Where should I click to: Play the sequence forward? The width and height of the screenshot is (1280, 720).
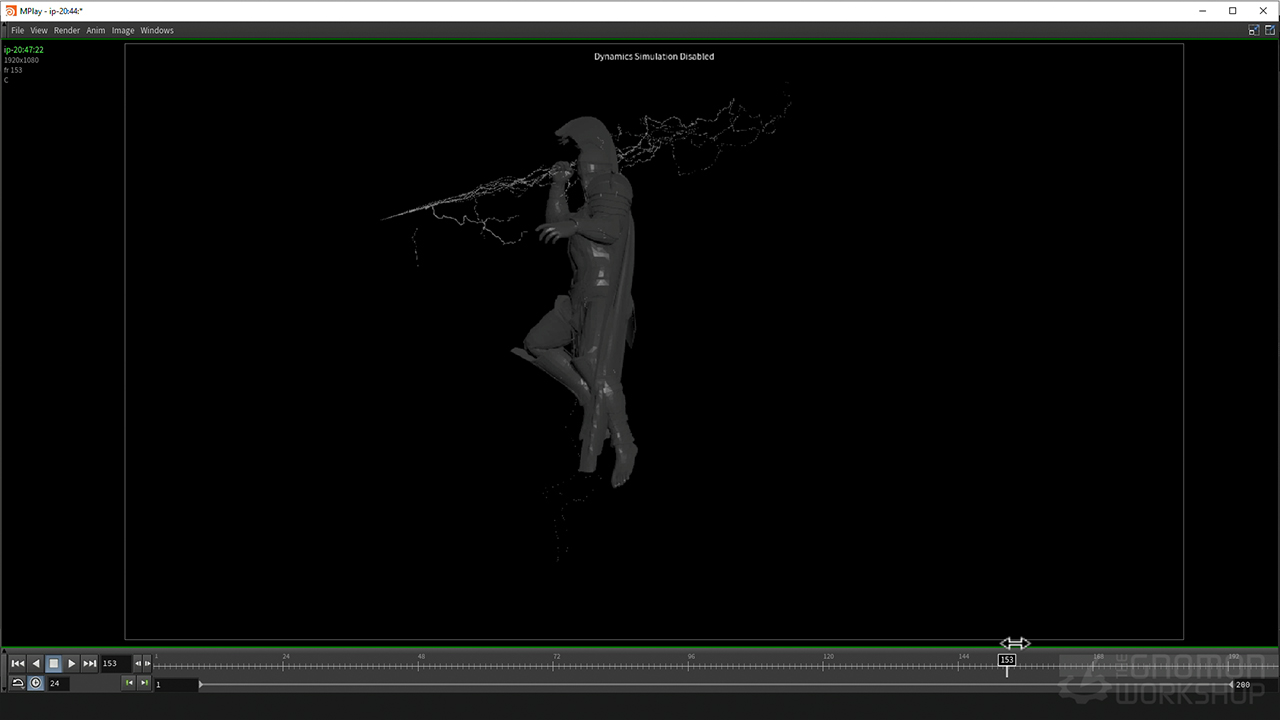coord(72,663)
